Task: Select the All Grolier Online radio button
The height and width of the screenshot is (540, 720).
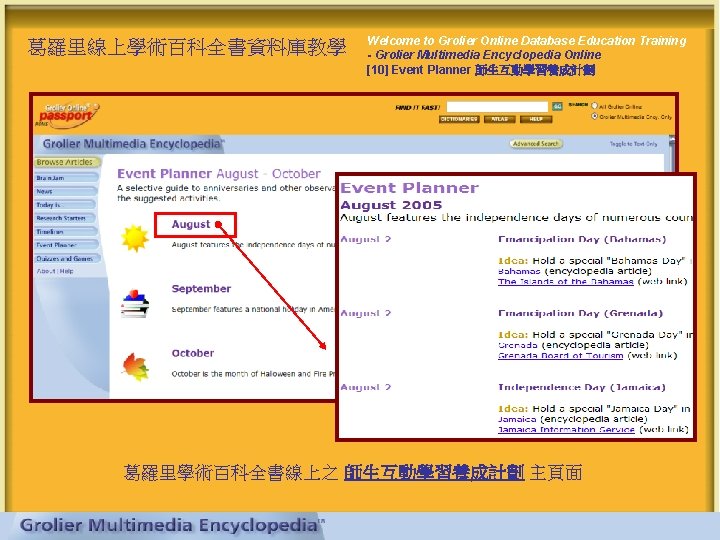Action: coord(594,106)
